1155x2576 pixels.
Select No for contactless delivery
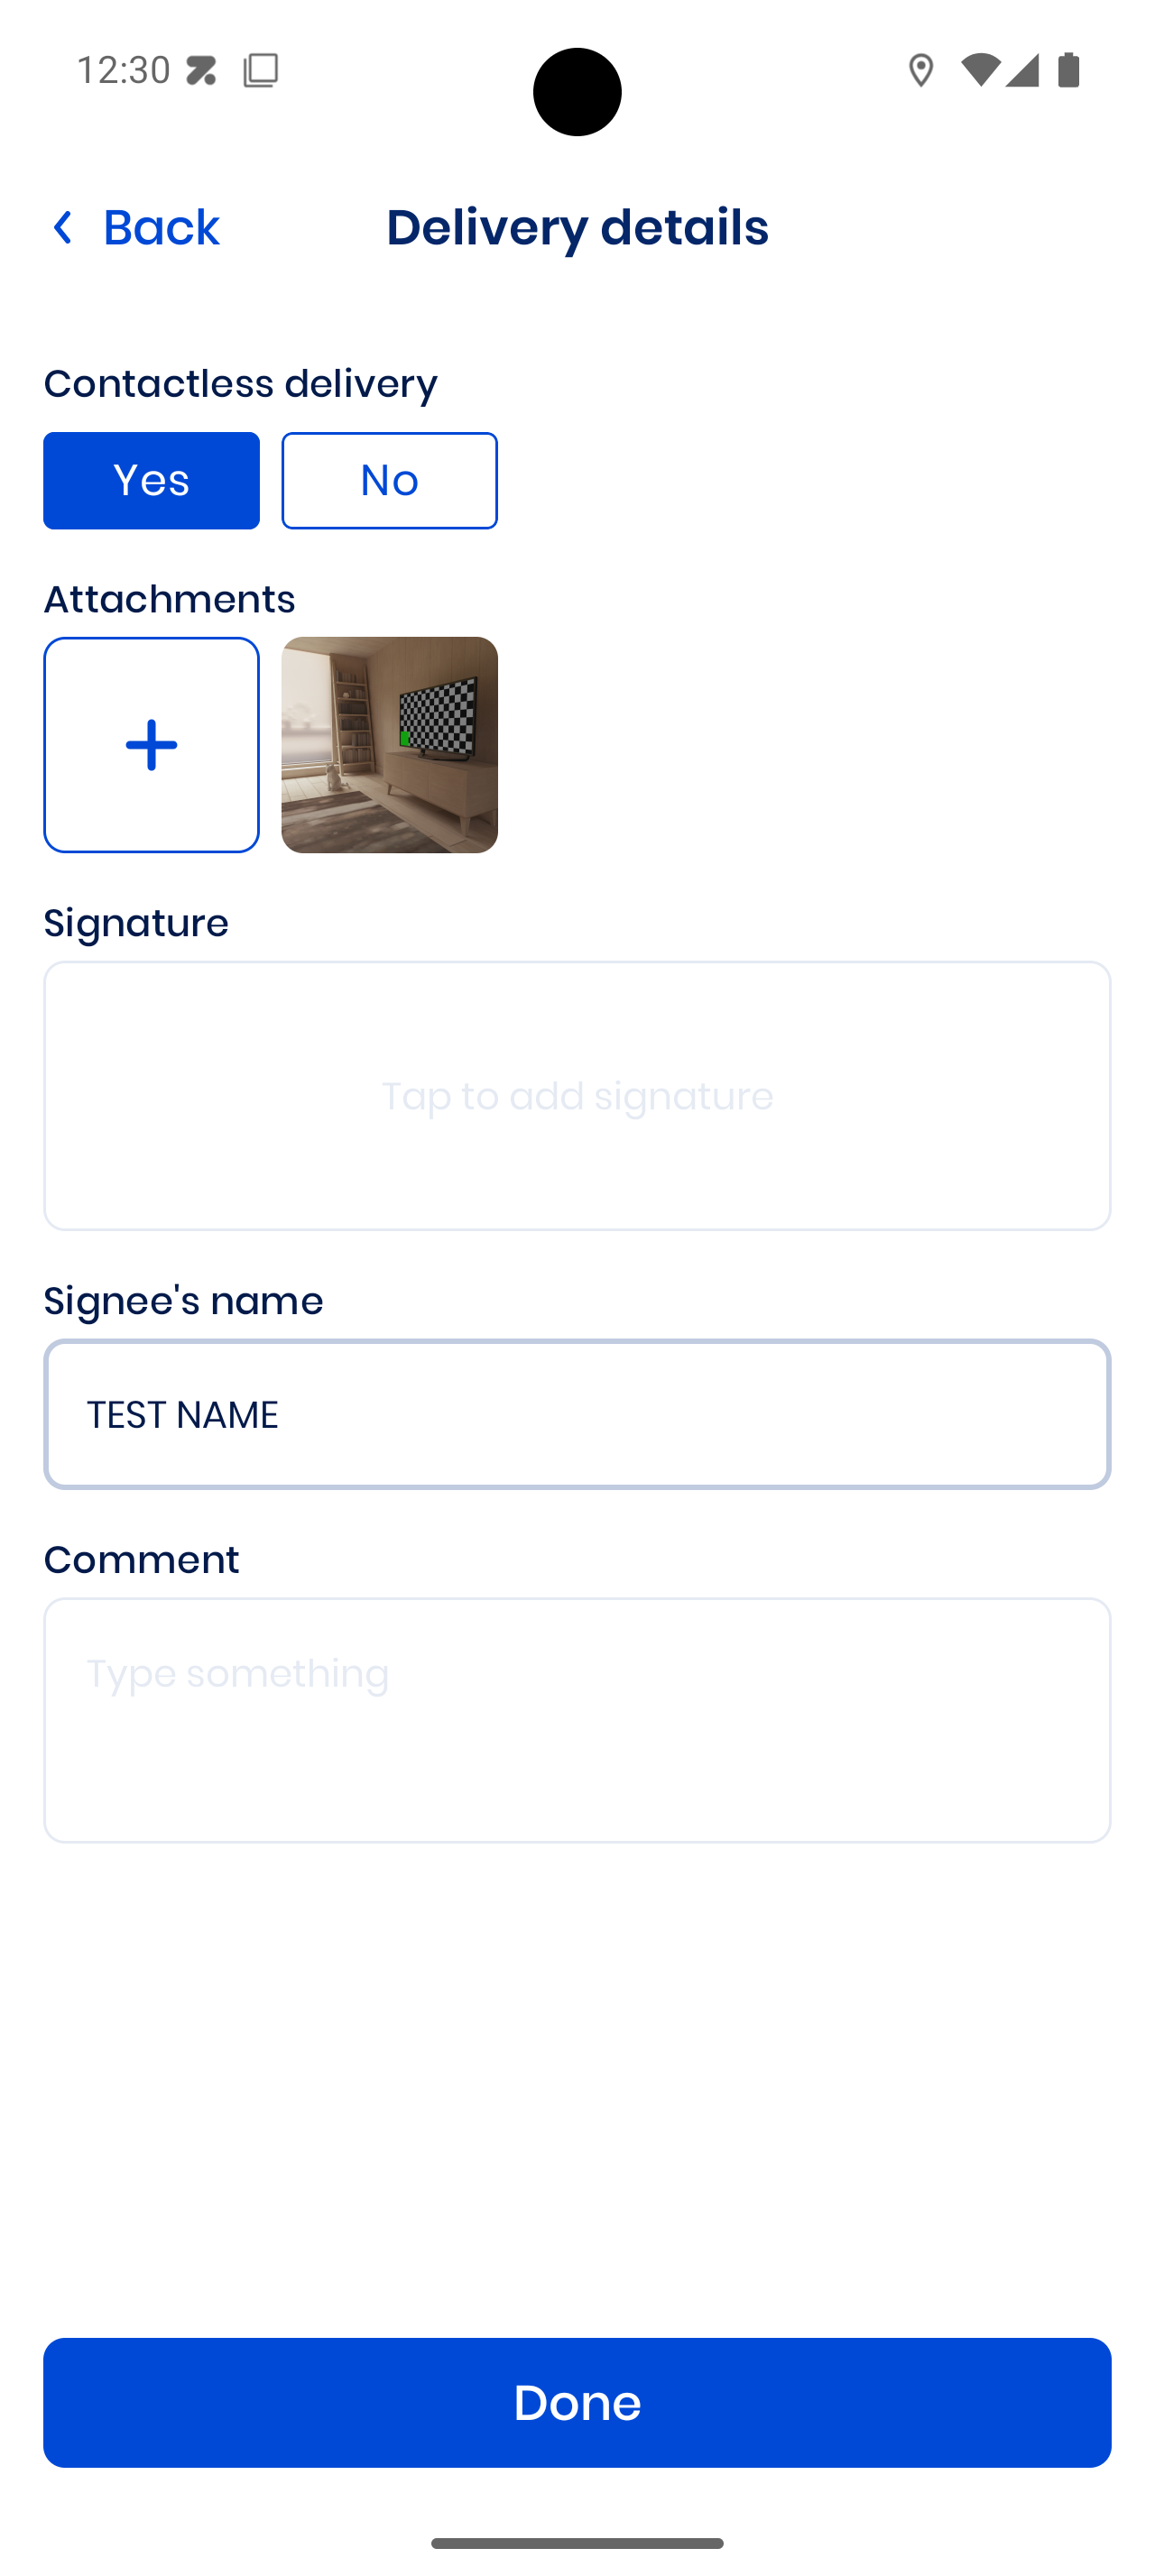point(389,481)
